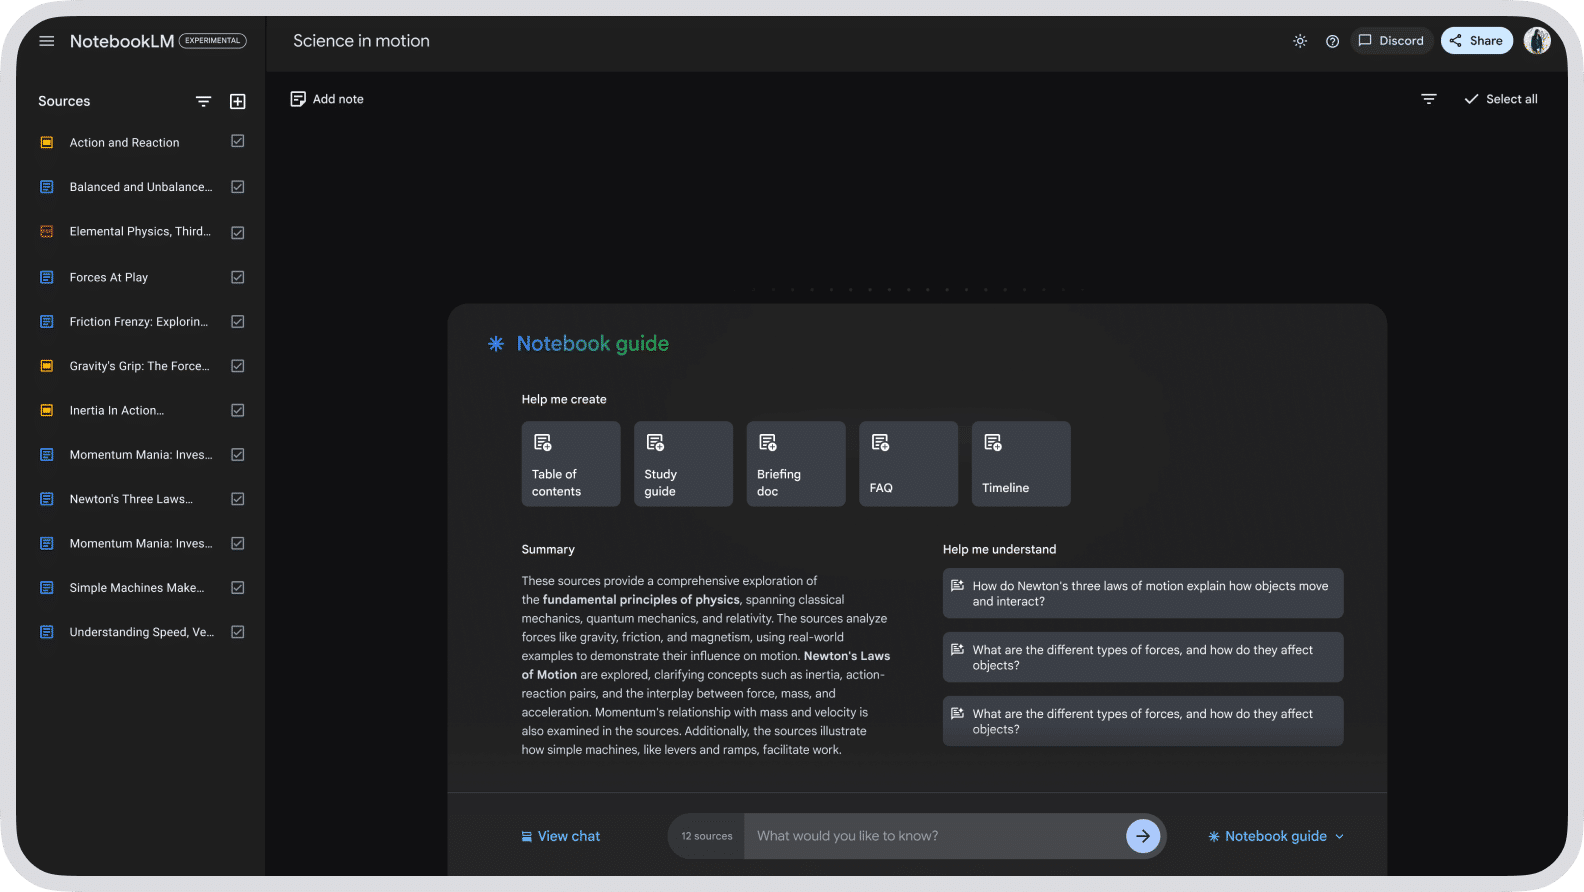The width and height of the screenshot is (1584, 892).
Task: Submit the chat query with arrow button
Action: [1143, 836]
